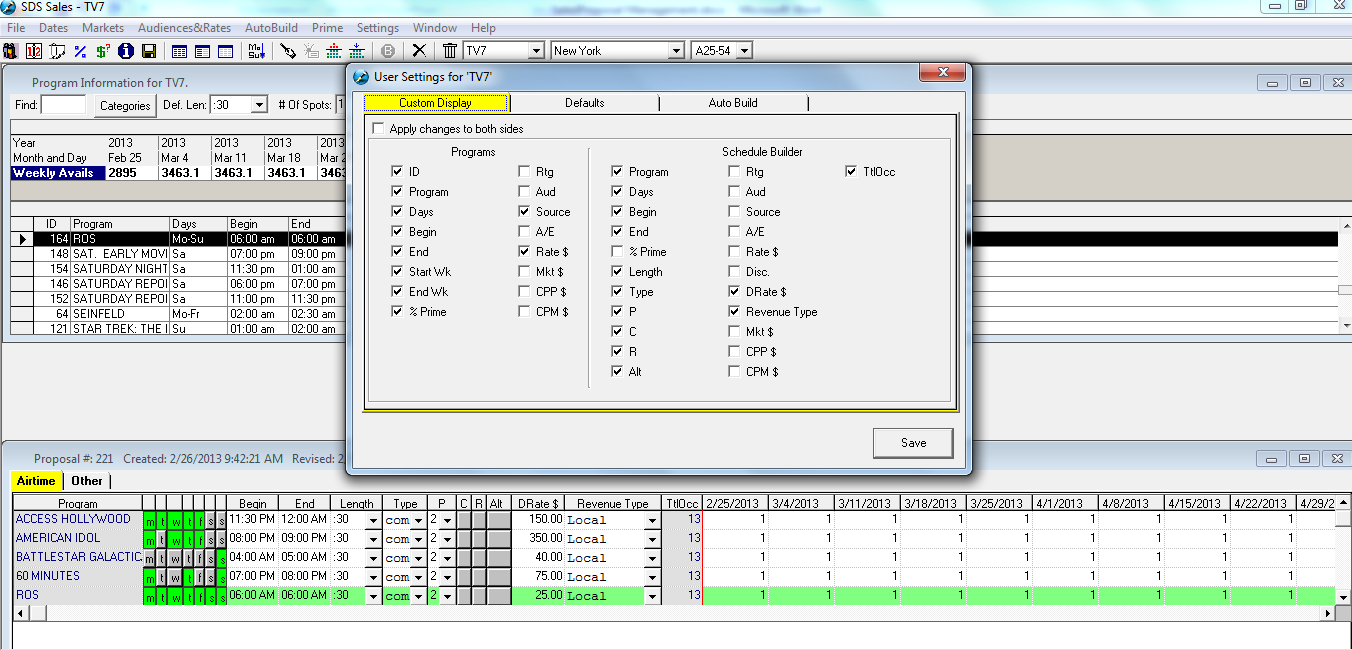
Task: Open the blue information icon
Action: (126, 51)
